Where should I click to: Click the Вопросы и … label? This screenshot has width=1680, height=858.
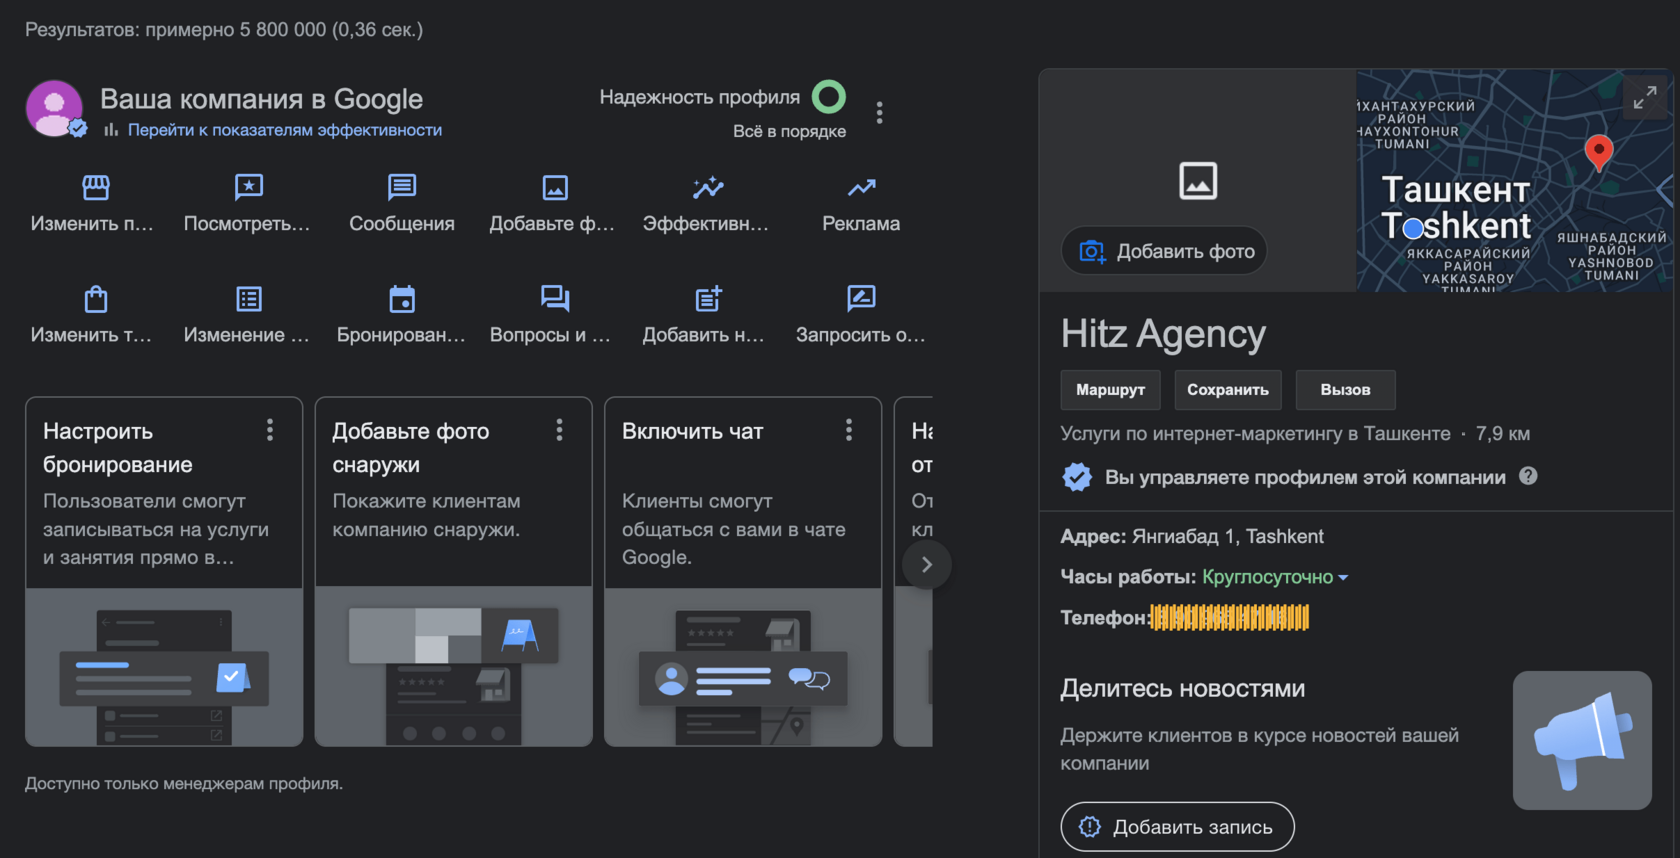click(550, 335)
